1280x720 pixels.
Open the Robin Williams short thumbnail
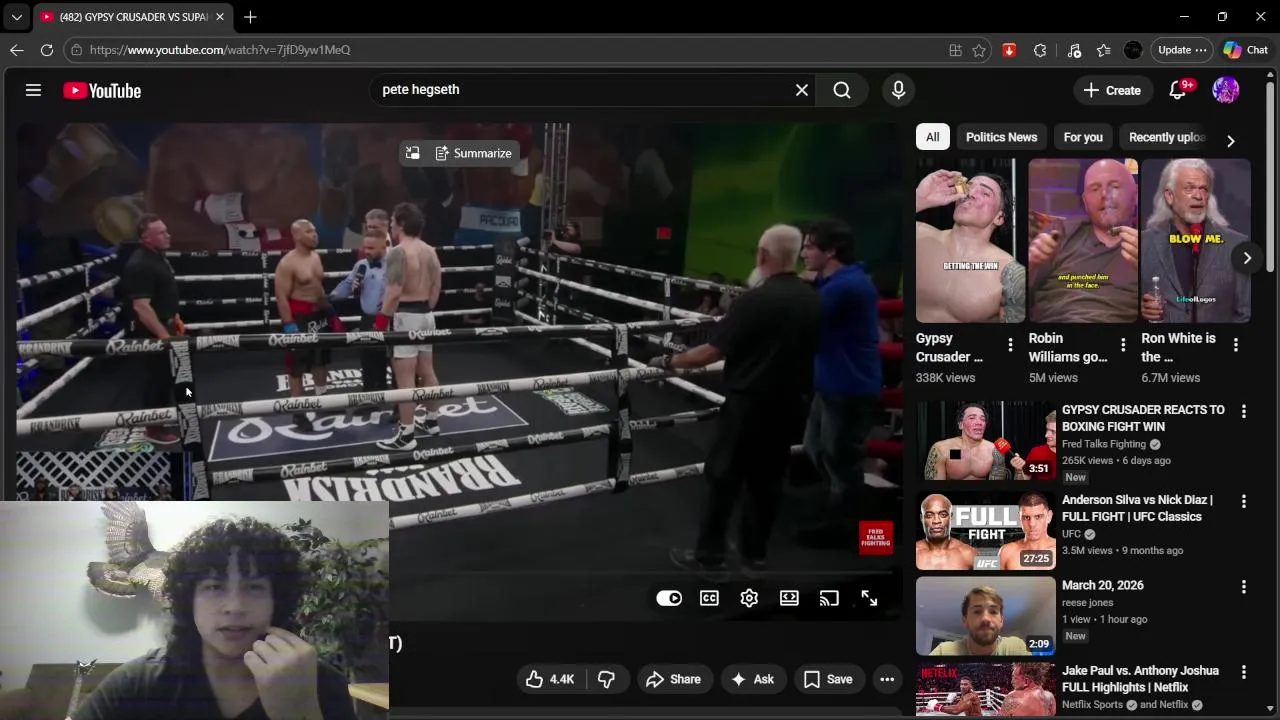click(x=1083, y=241)
